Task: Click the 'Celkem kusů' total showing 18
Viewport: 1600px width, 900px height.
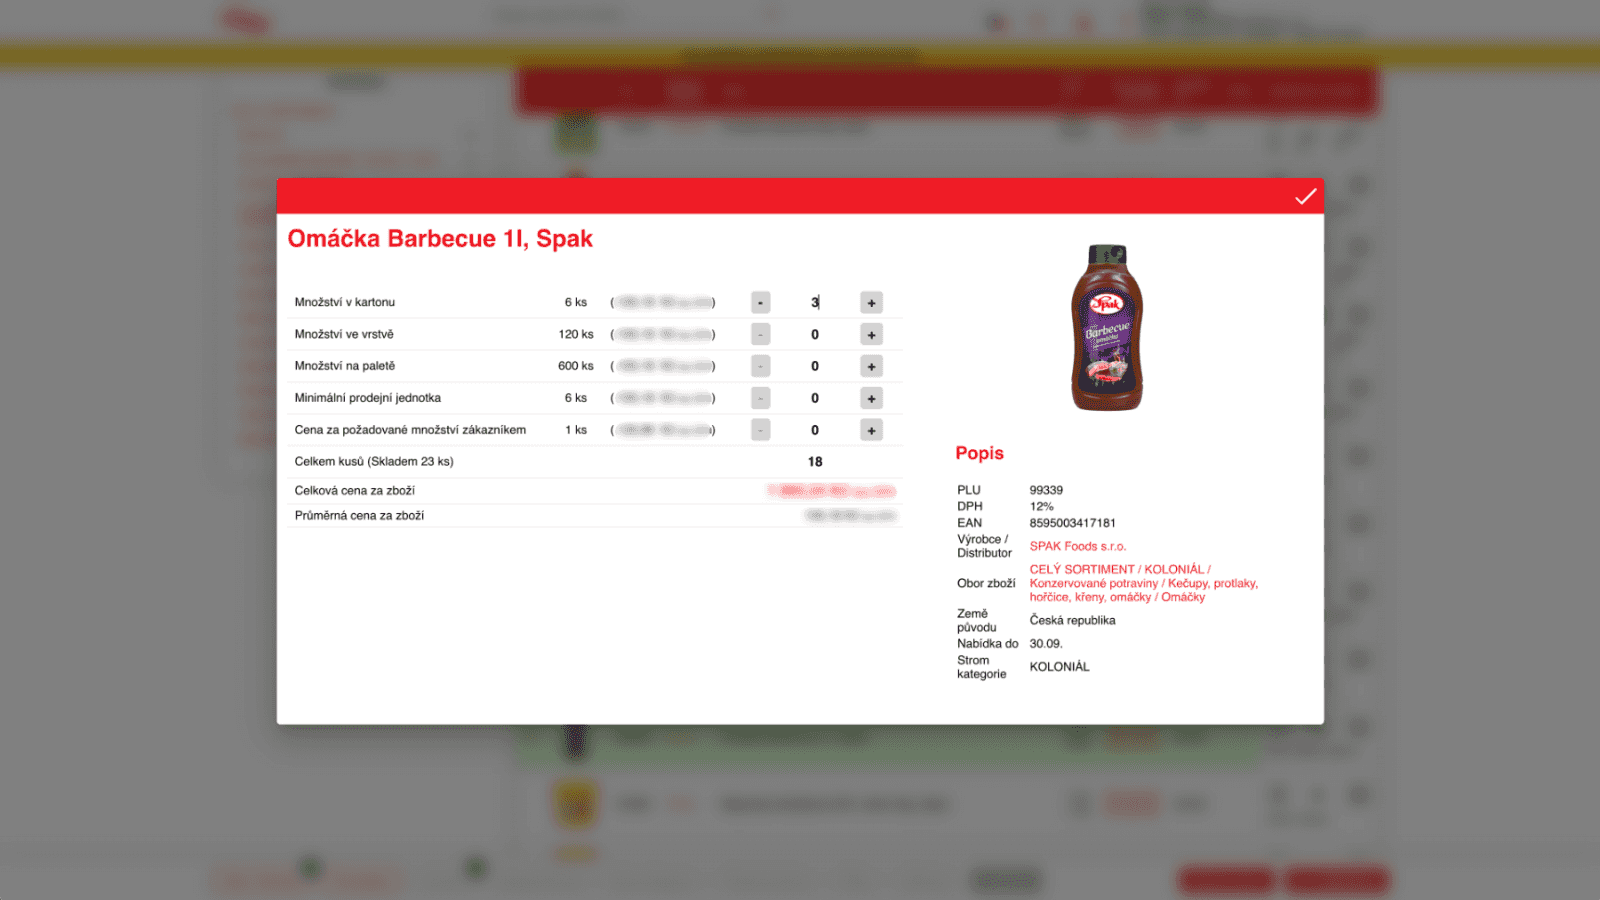Action: [x=815, y=461]
